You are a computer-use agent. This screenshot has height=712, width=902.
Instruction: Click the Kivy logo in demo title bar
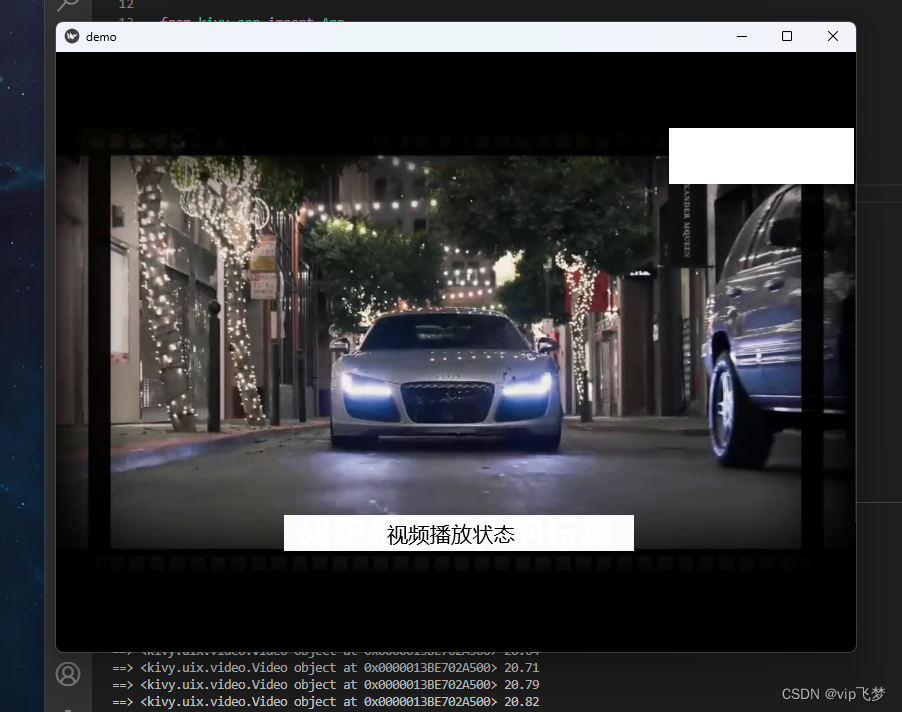[72, 36]
